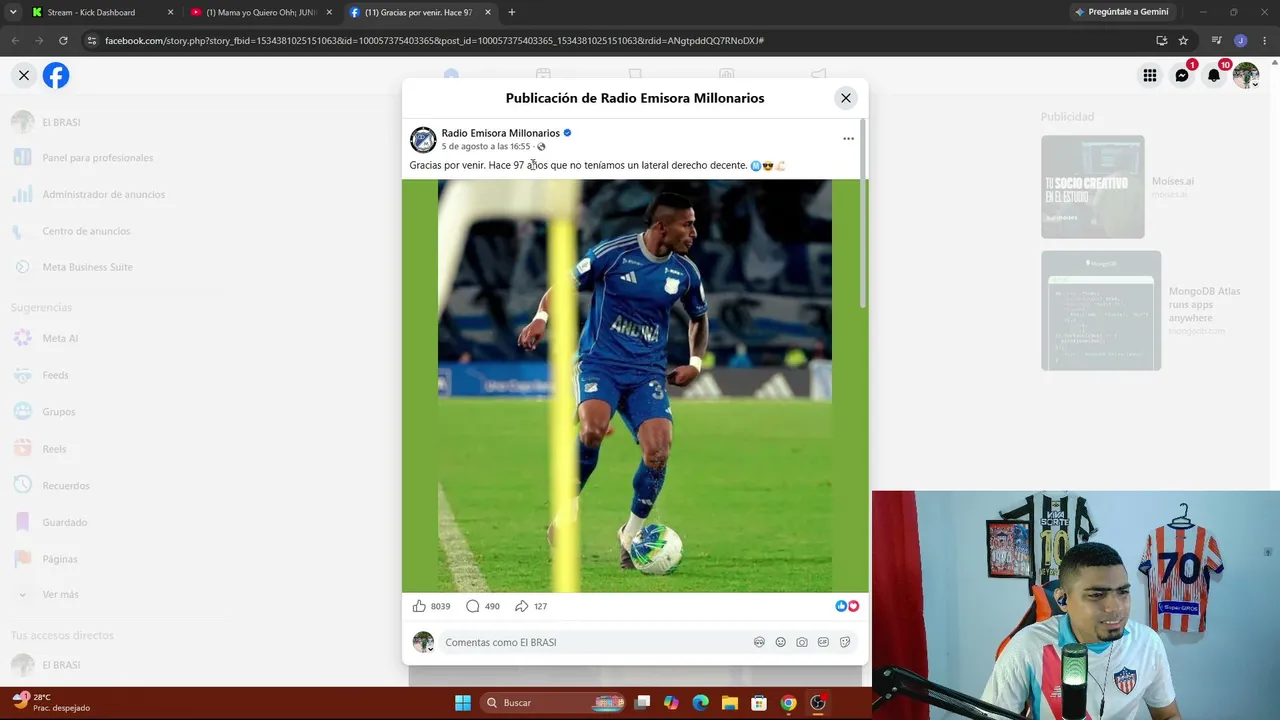Open El BRASI shortcut under accesos directos

pyautogui.click(x=60, y=665)
